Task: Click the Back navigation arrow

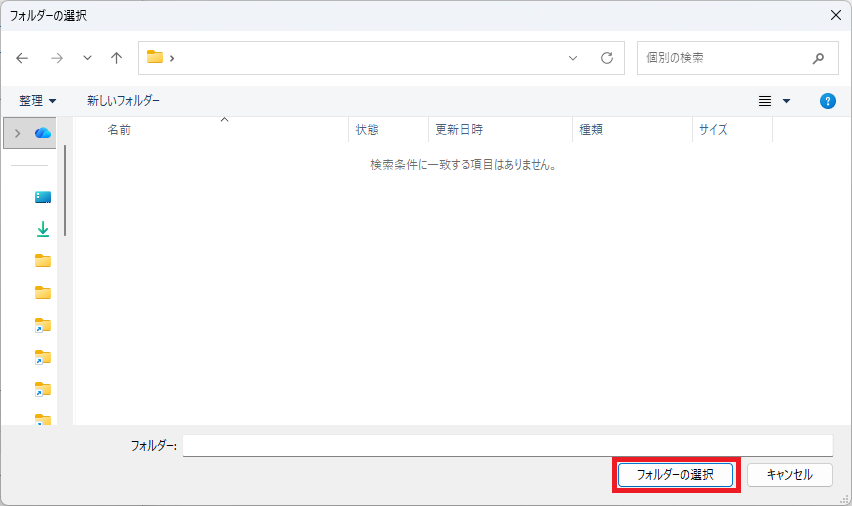Action: [23, 58]
